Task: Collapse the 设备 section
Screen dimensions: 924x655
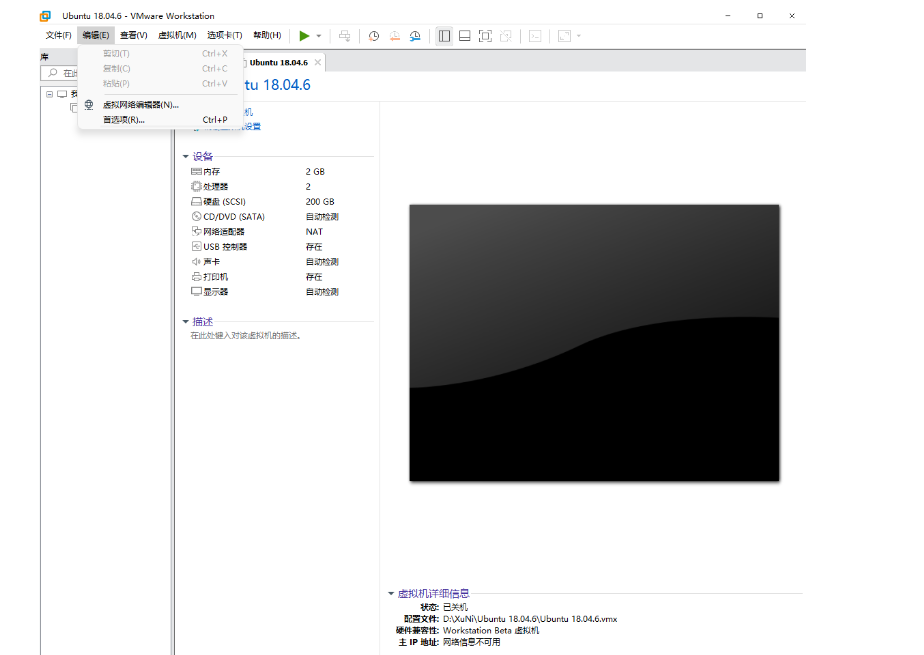Action: (x=186, y=157)
